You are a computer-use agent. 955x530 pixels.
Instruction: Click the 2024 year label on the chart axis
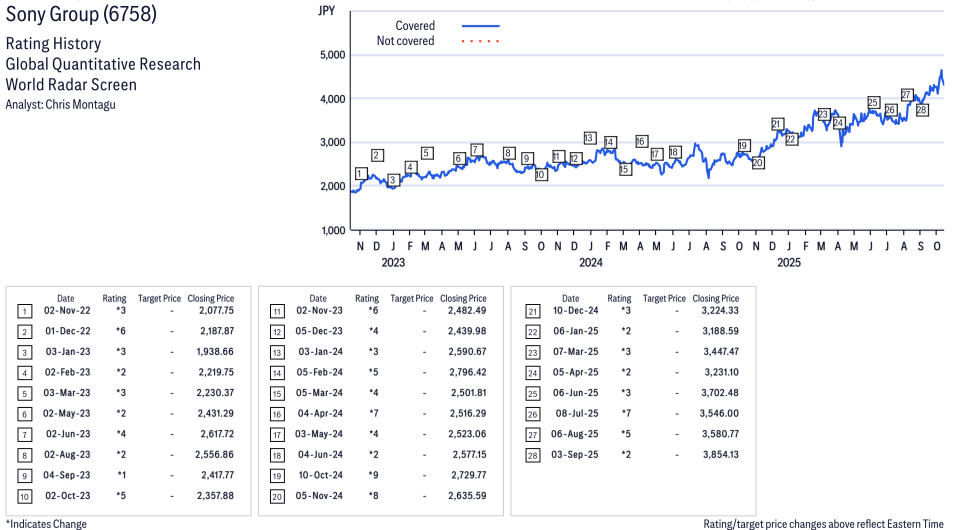591,263
